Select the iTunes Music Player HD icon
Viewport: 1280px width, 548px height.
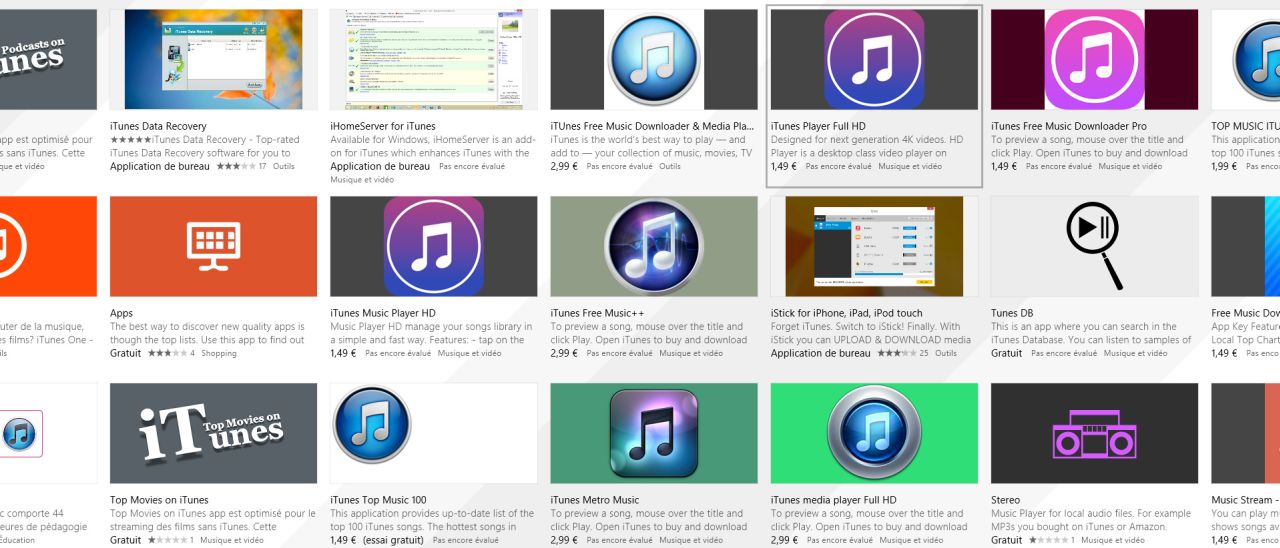[433, 246]
